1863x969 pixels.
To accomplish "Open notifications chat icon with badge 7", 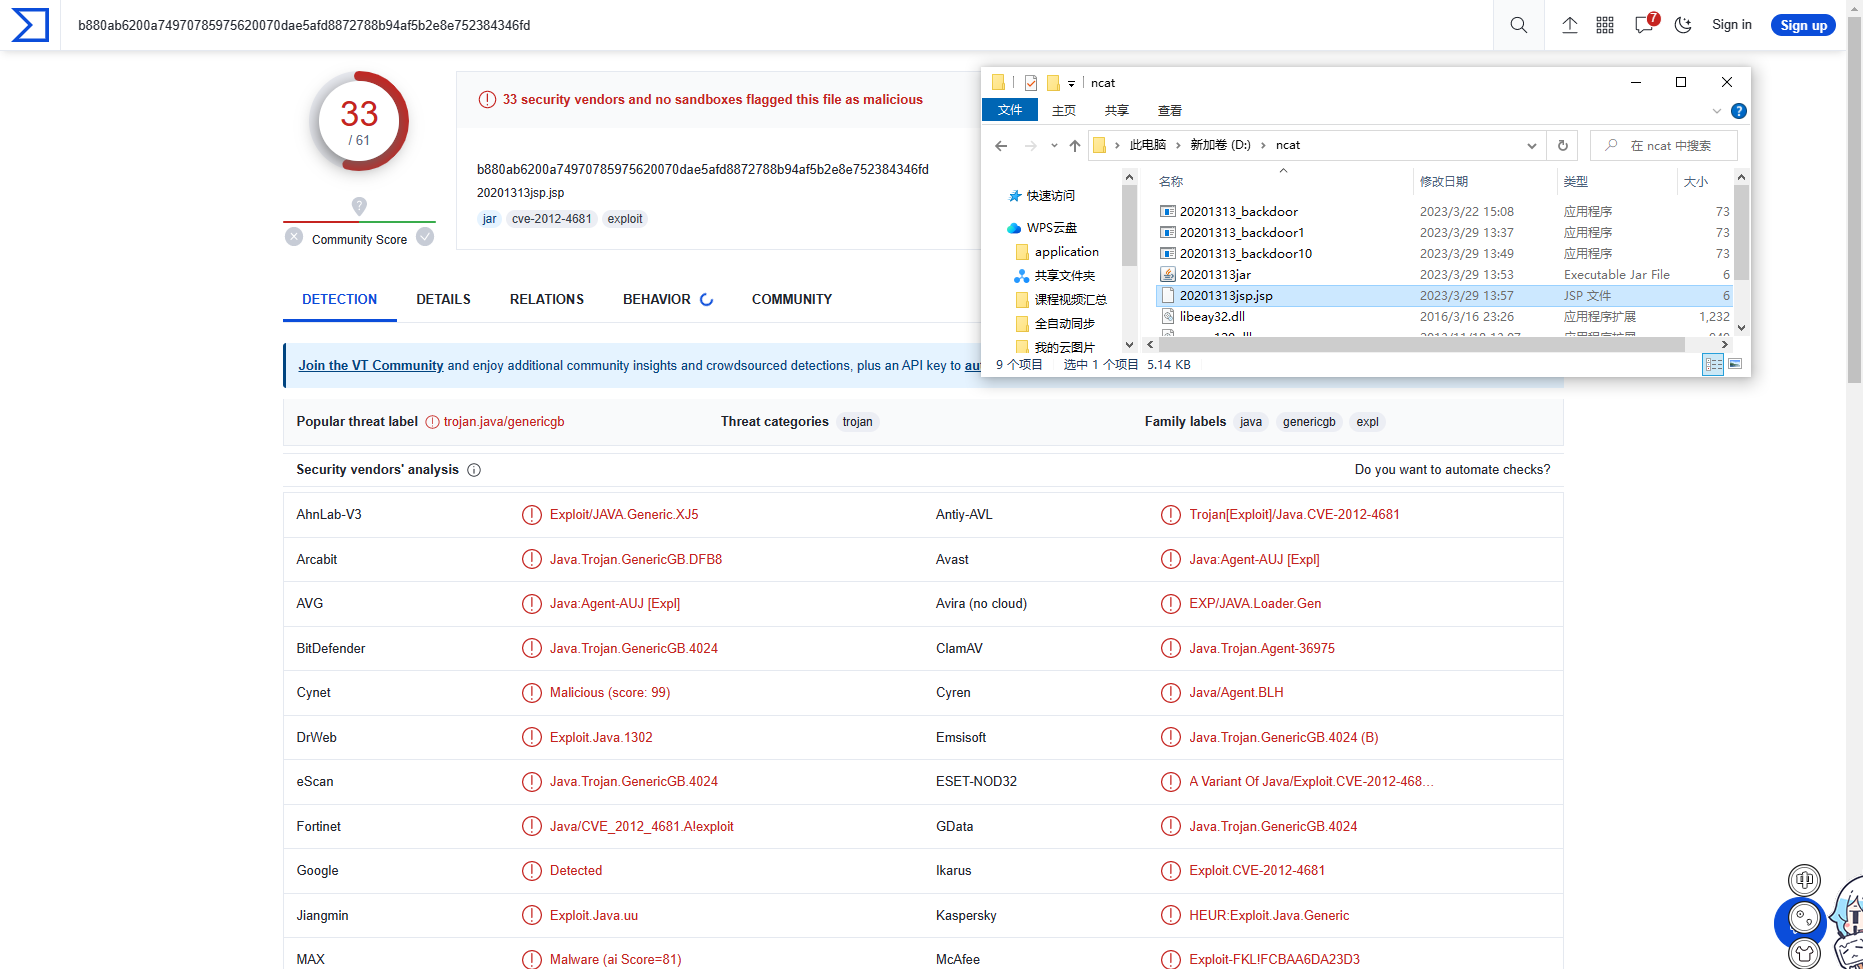I will point(1645,24).
